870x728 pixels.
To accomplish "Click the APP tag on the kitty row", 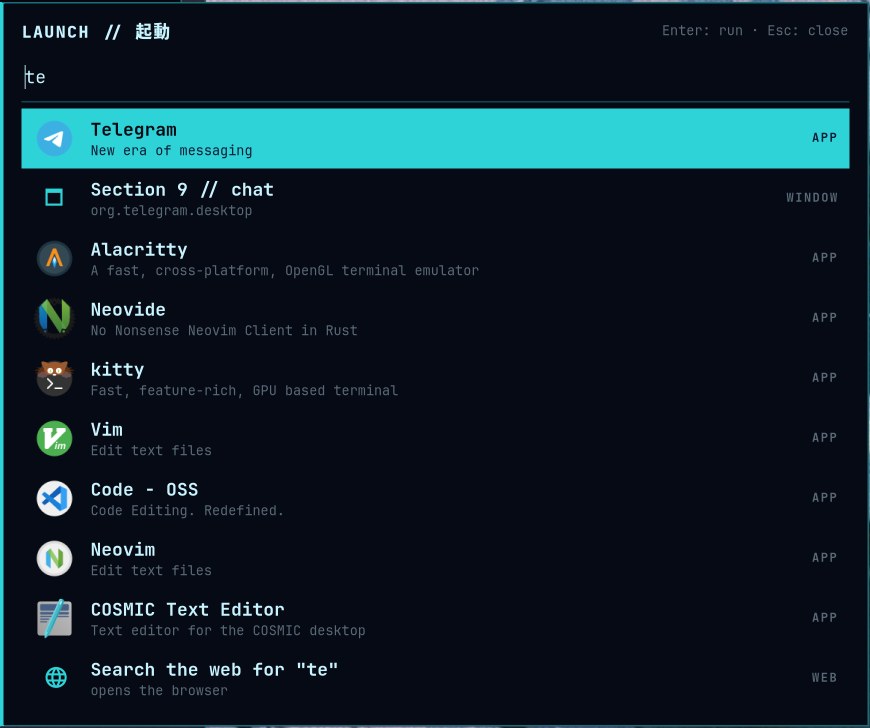I will click(x=825, y=377).
